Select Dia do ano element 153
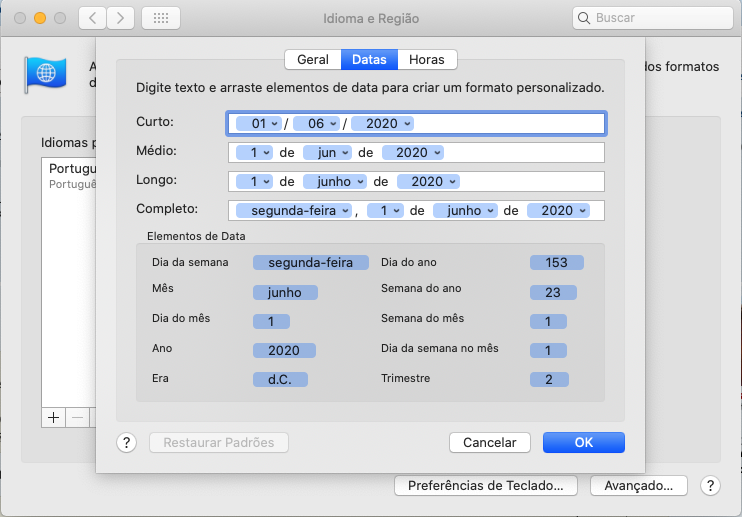742x517 pixels. click(x=556, y=263)
